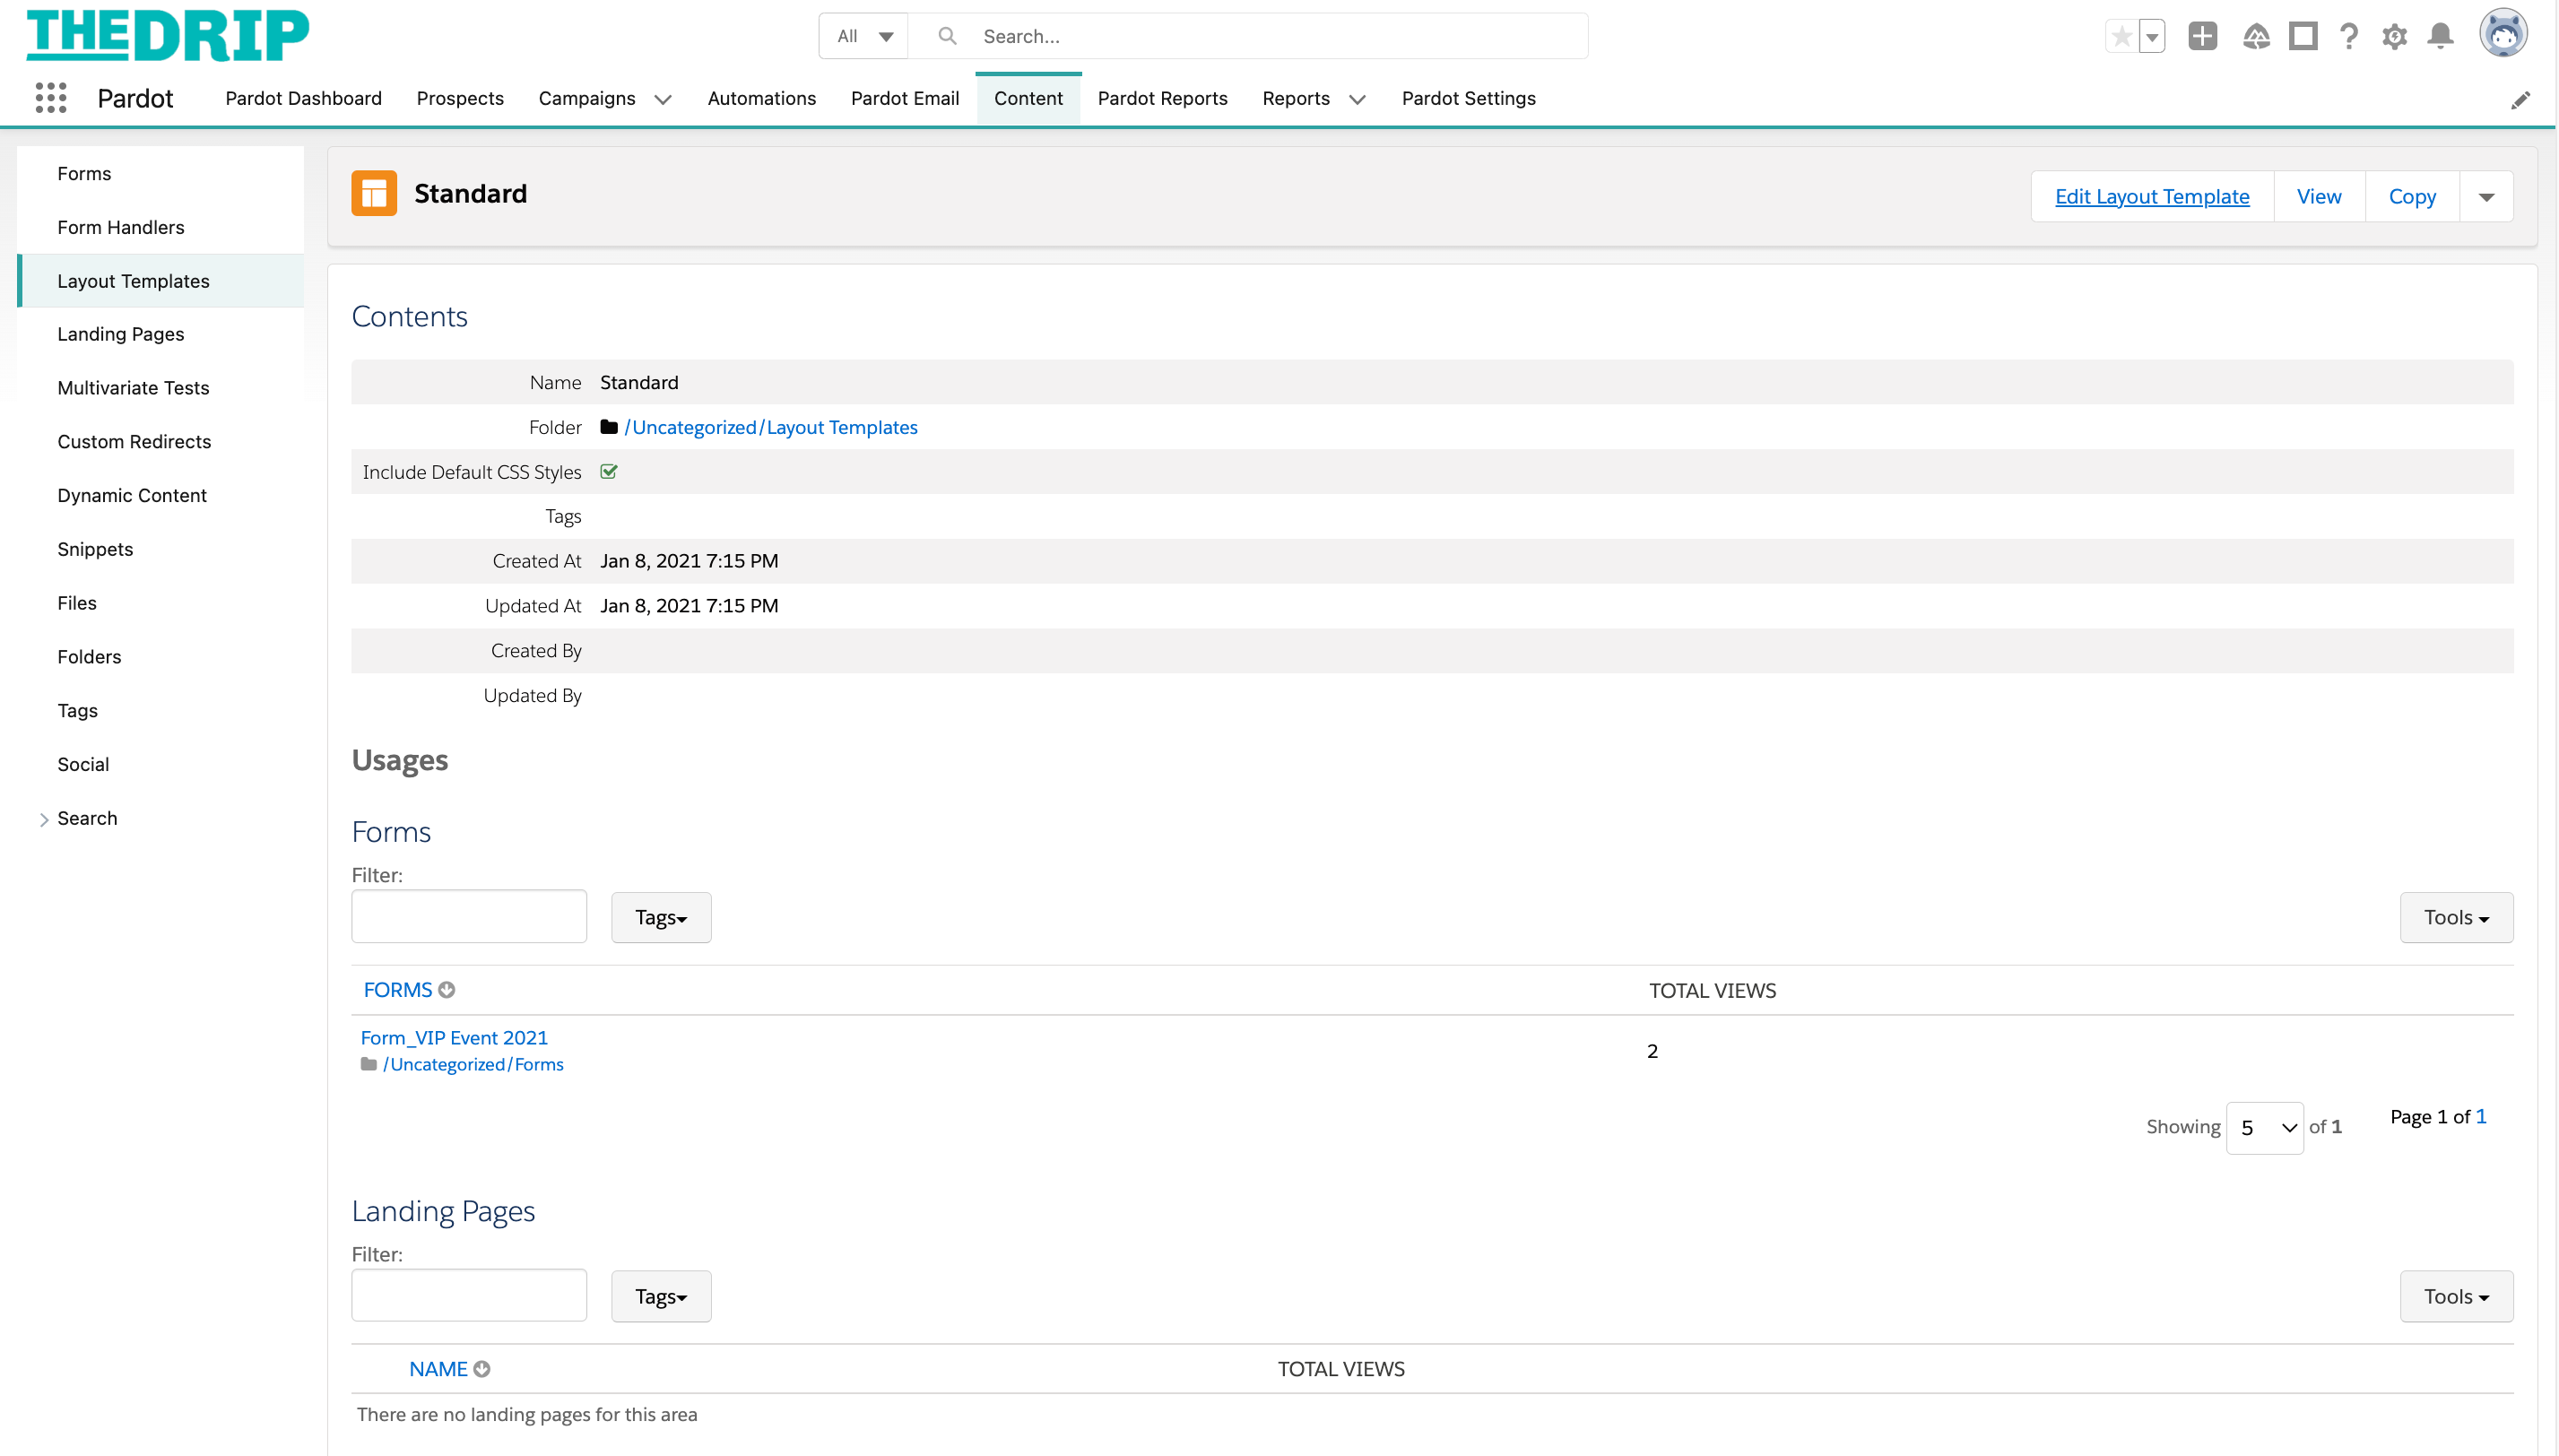Expand the Reports menu chevron
Viewport: 2559px width, 1456px height.
tap(1357, 99)
